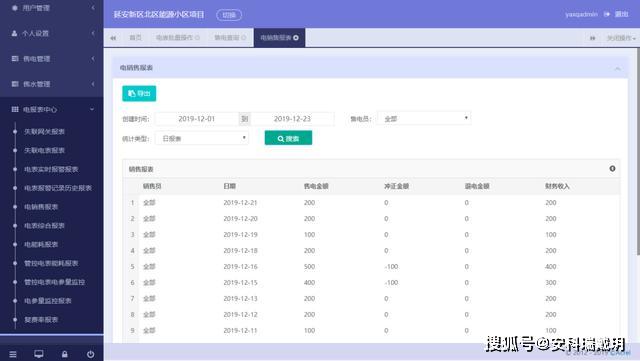Open the 电表实时报警报表 report
This screenshot has height=361, width=640.
51,169
